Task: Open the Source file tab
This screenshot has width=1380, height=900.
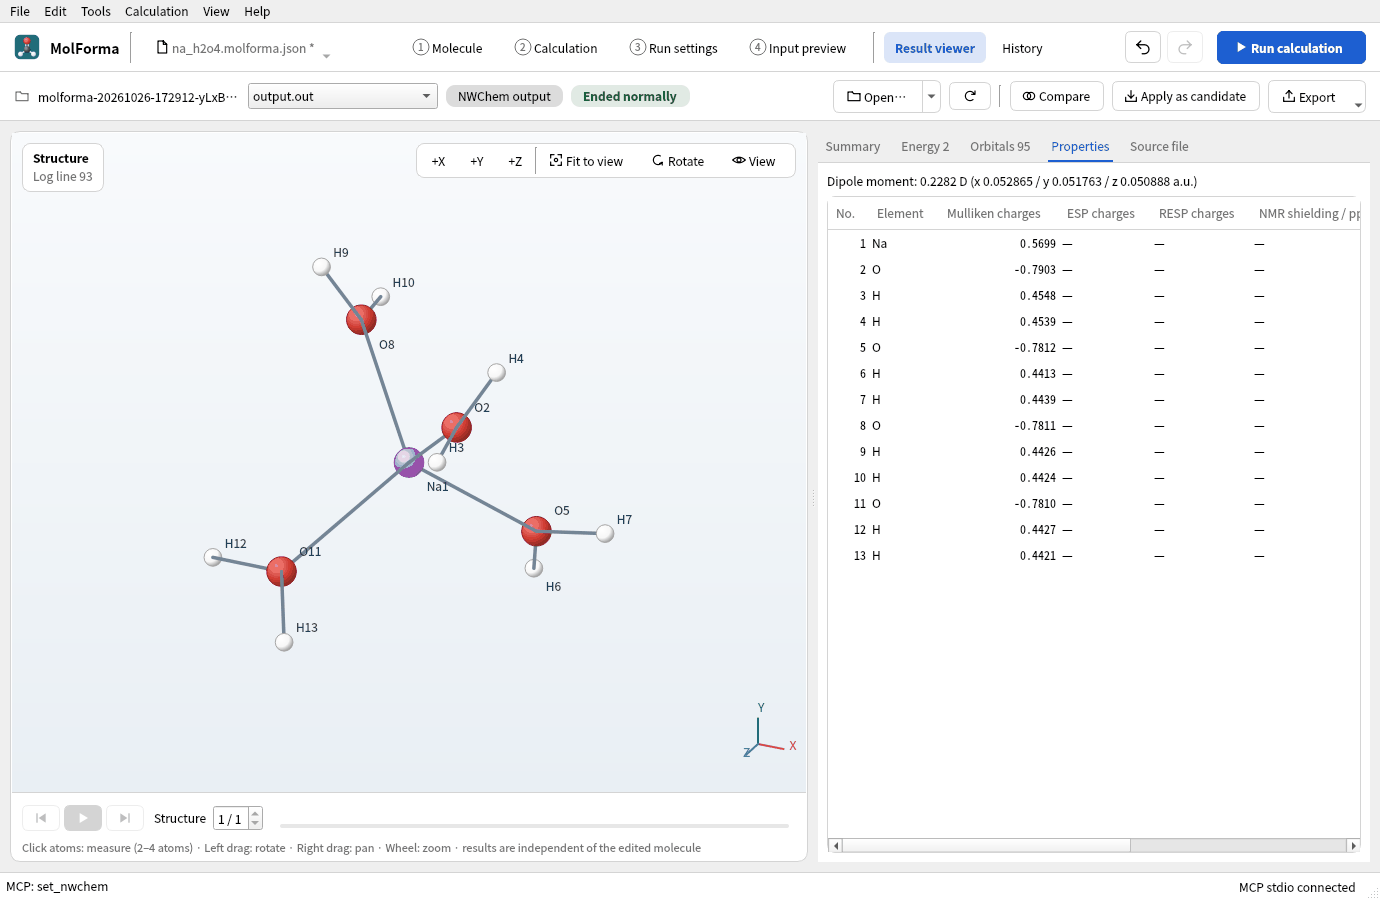Action: pos(1159,146)
